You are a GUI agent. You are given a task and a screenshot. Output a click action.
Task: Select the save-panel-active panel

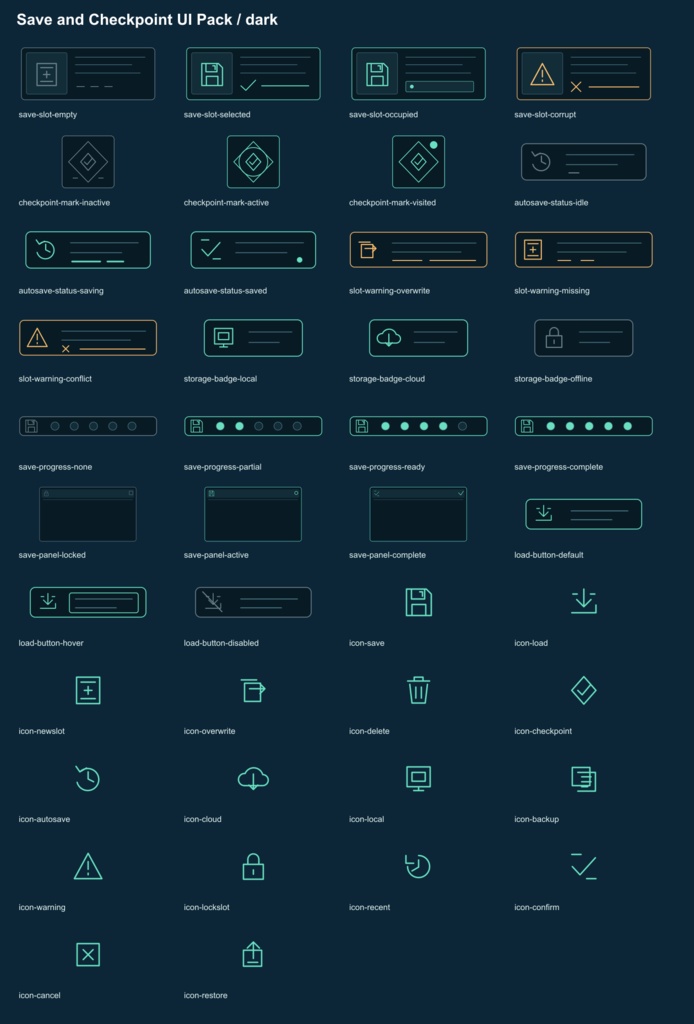253,514
